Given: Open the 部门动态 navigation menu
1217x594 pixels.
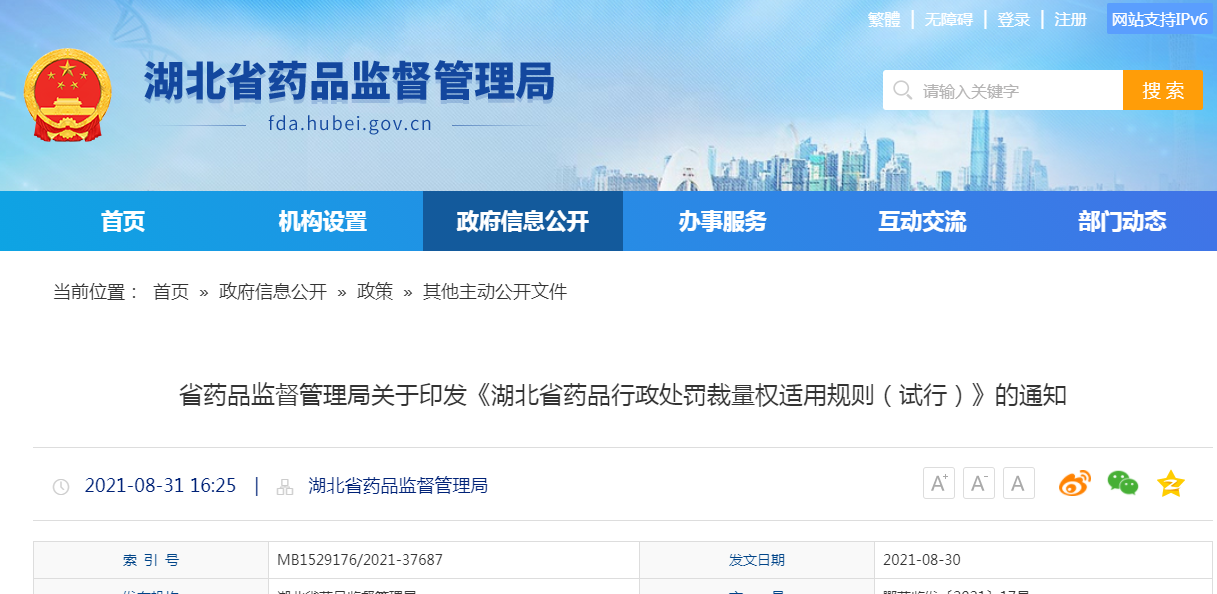Looking at the screenshot, I should coord(1120,221).
